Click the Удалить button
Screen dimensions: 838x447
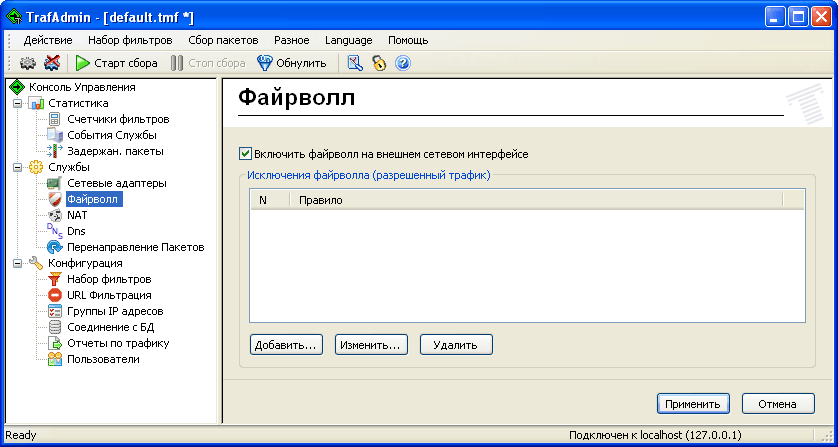point(456,345)
